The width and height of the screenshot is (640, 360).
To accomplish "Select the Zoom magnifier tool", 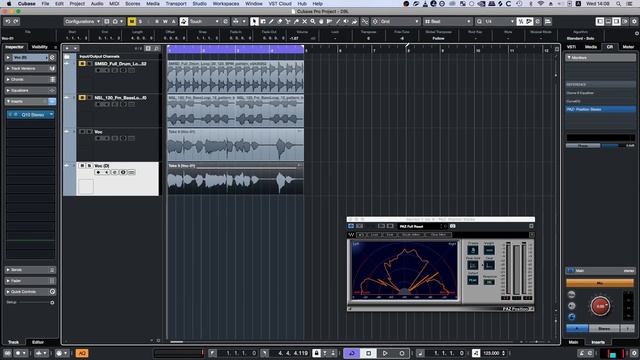I will tap(313, 21).
